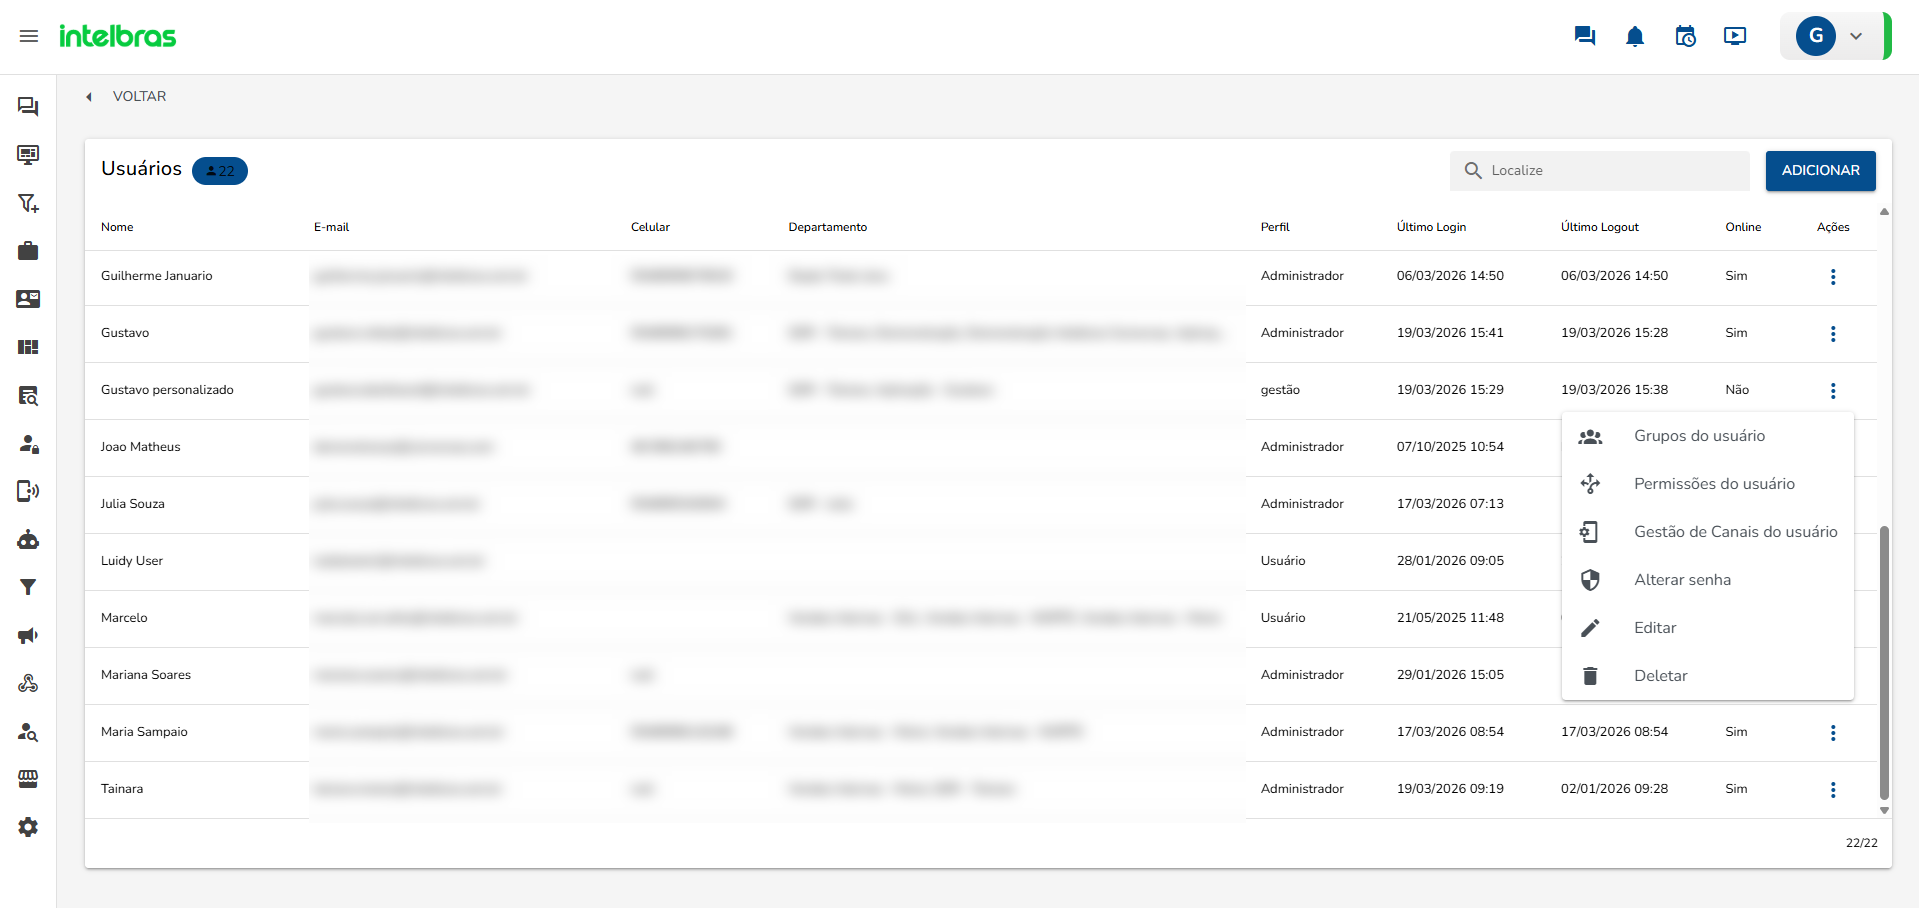Select Permissões do usuário menu item
1919x908 pixels.
click(1707, 484)
